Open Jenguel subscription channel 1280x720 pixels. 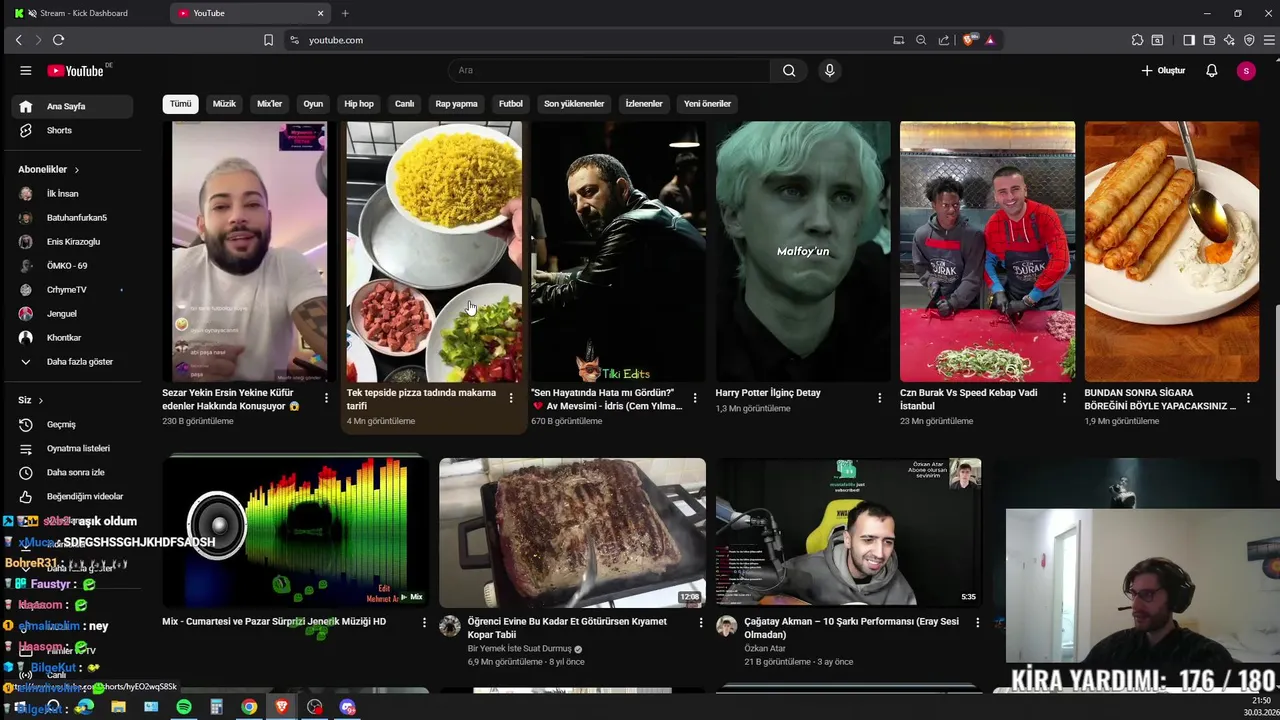point(72,314)
